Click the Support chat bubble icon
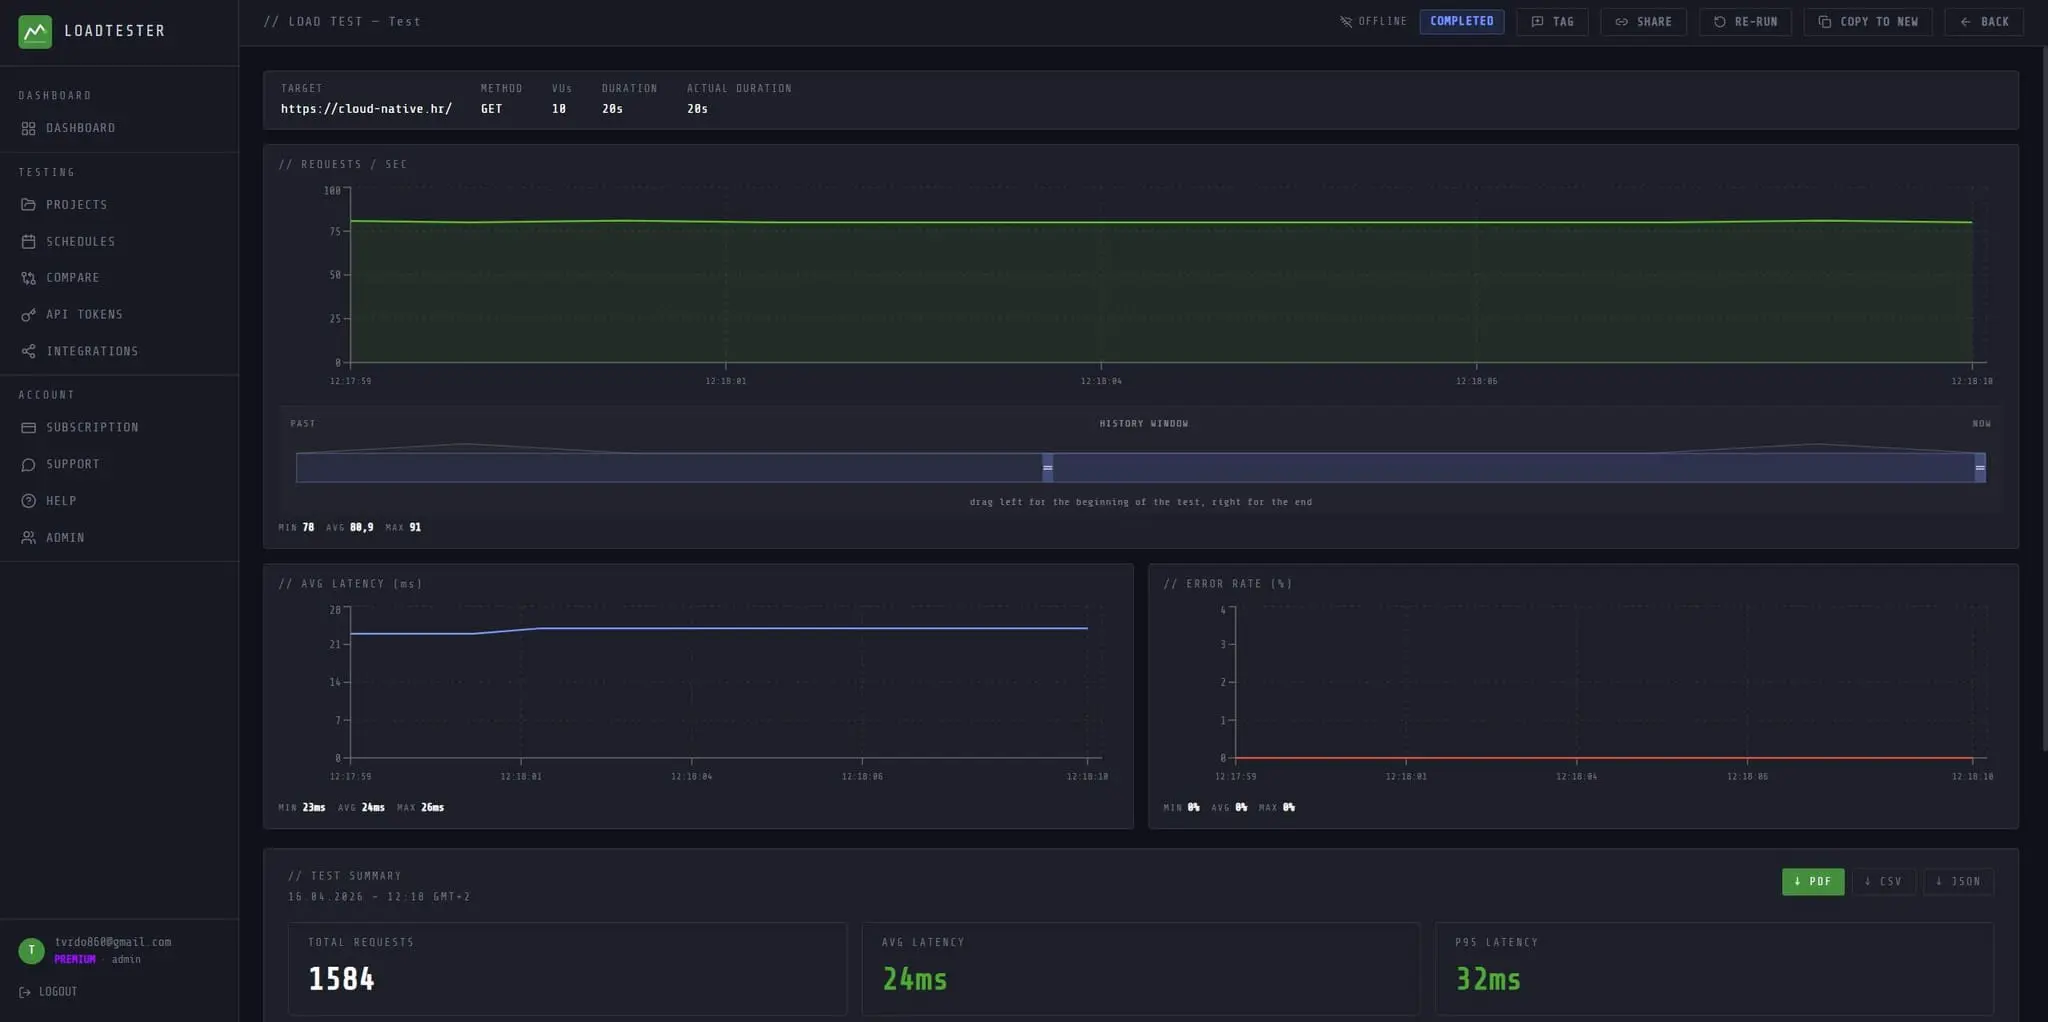Viewport: 2048px width, 1022px height. coord(28,465)
